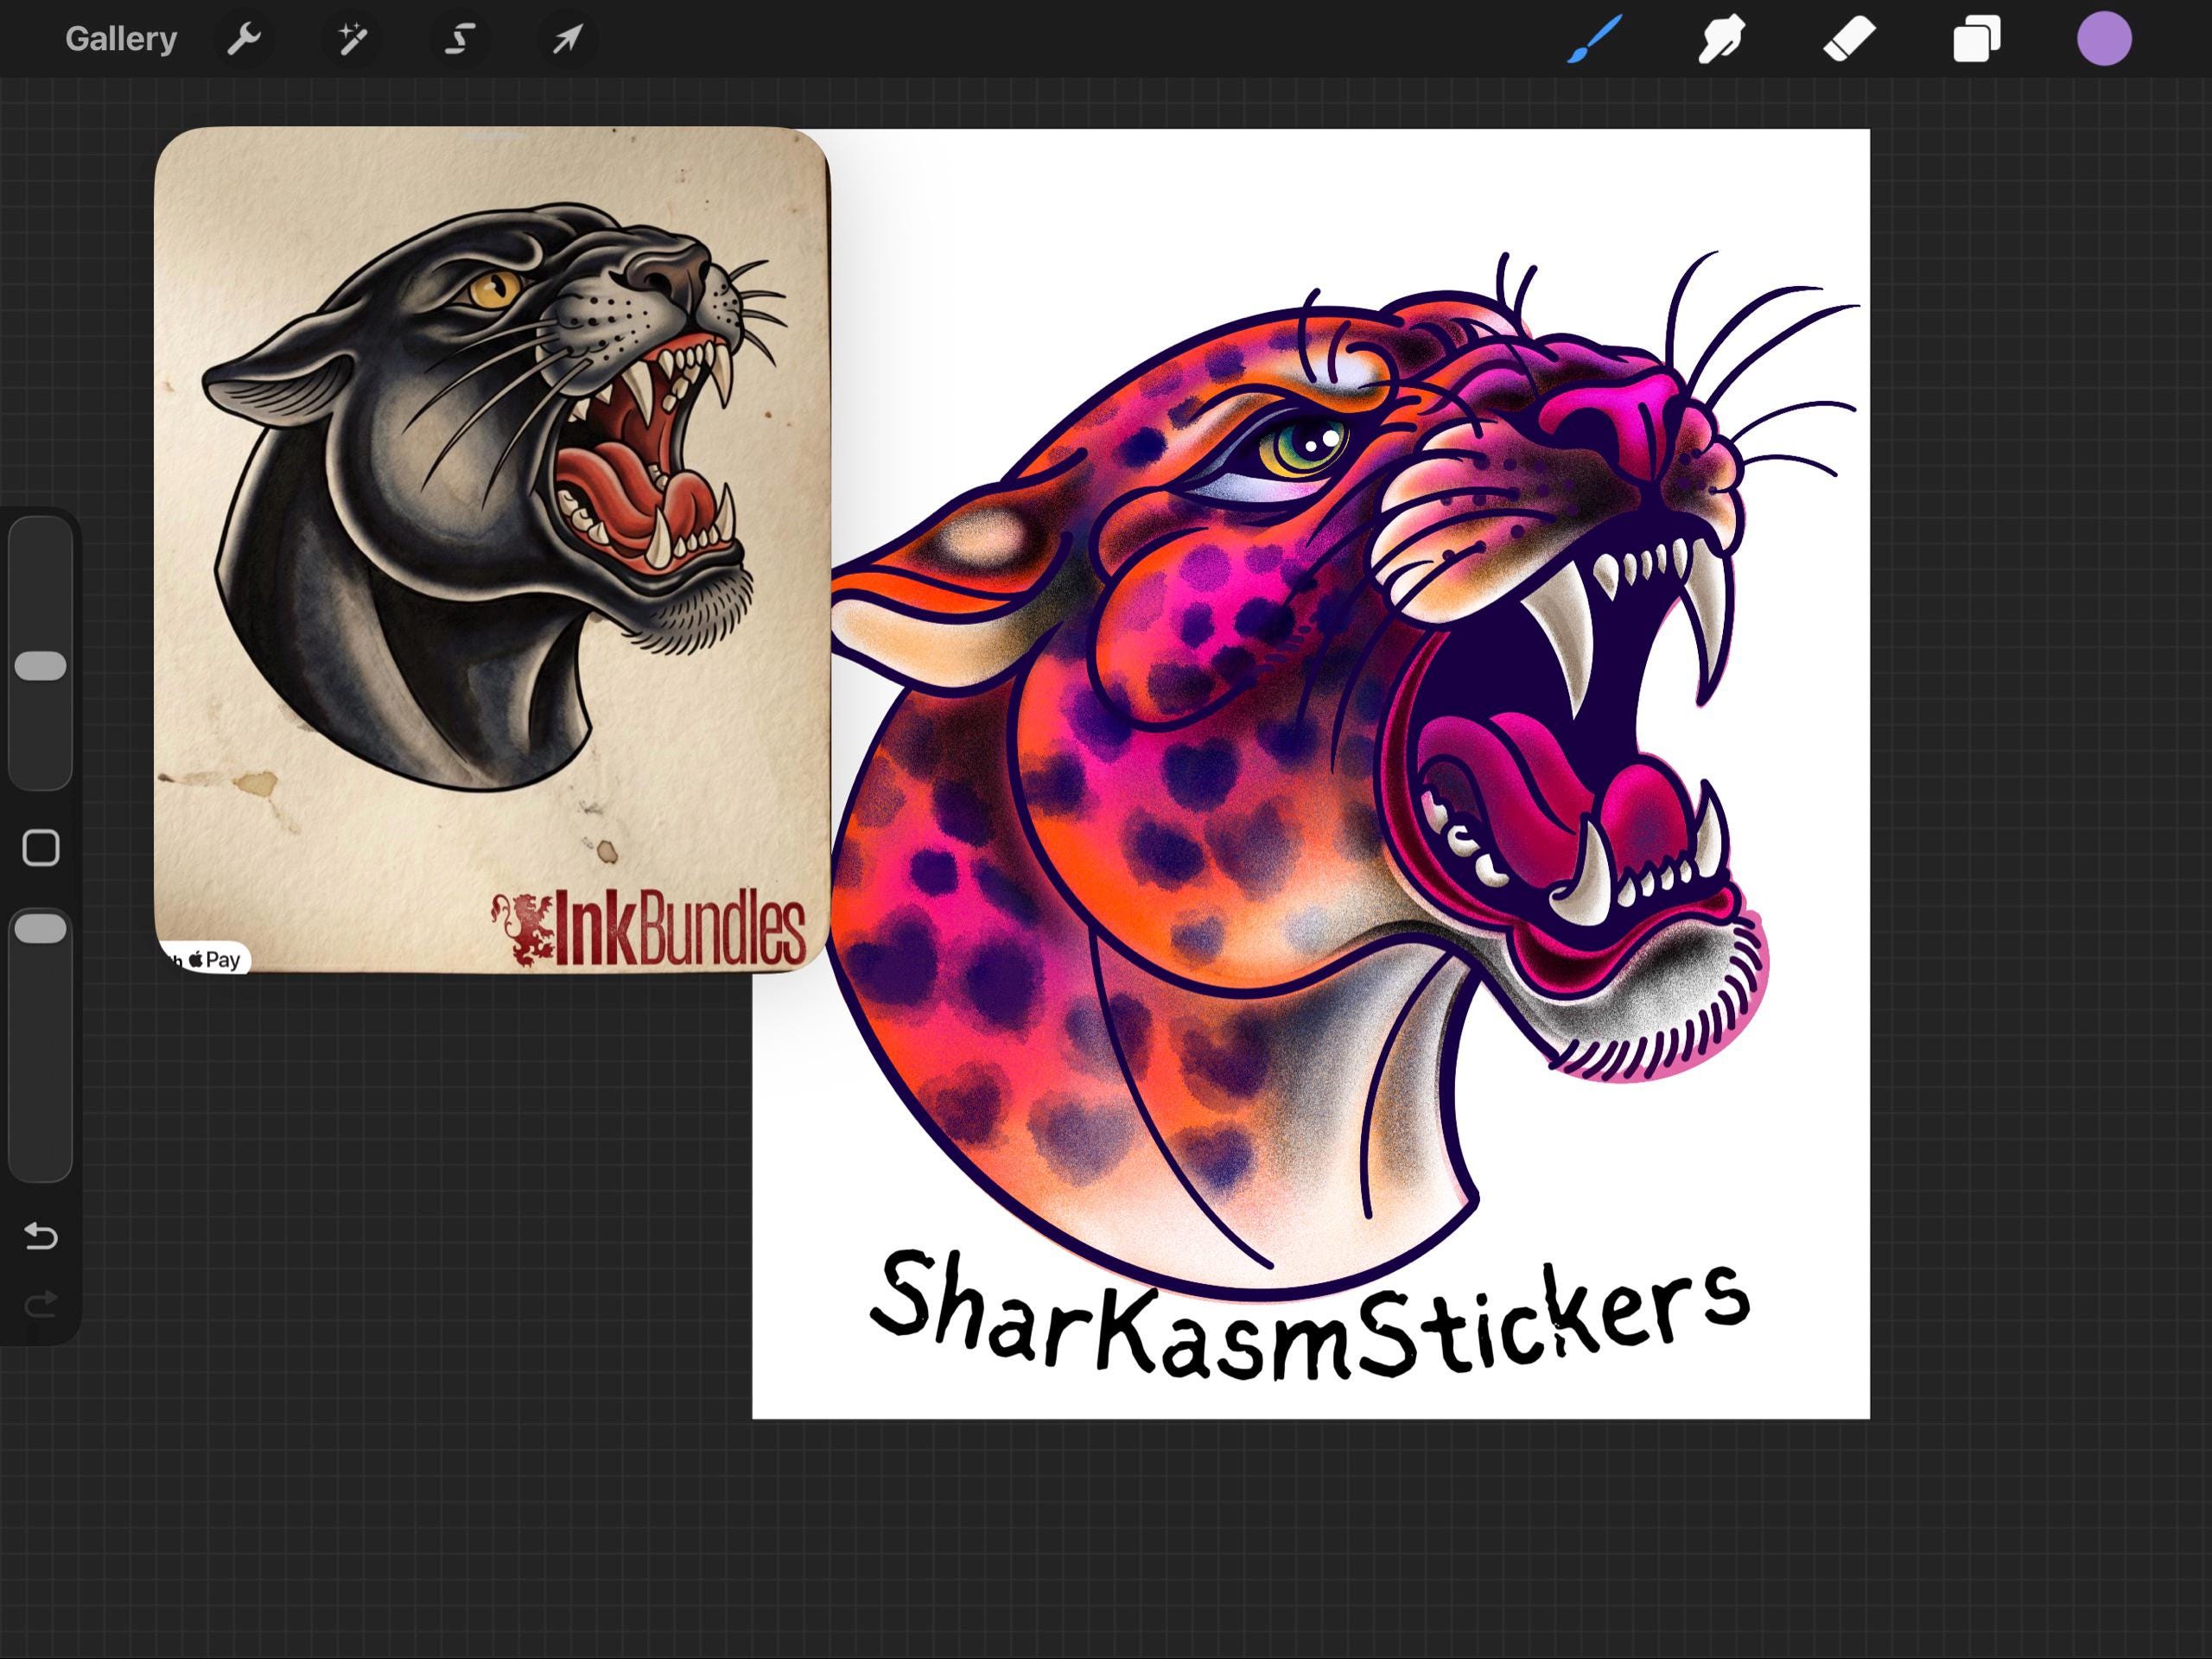This screenshot has width=2212, height=1659.
Task: Tap the grab handle atop the reference window
Action: coord(497,135)
